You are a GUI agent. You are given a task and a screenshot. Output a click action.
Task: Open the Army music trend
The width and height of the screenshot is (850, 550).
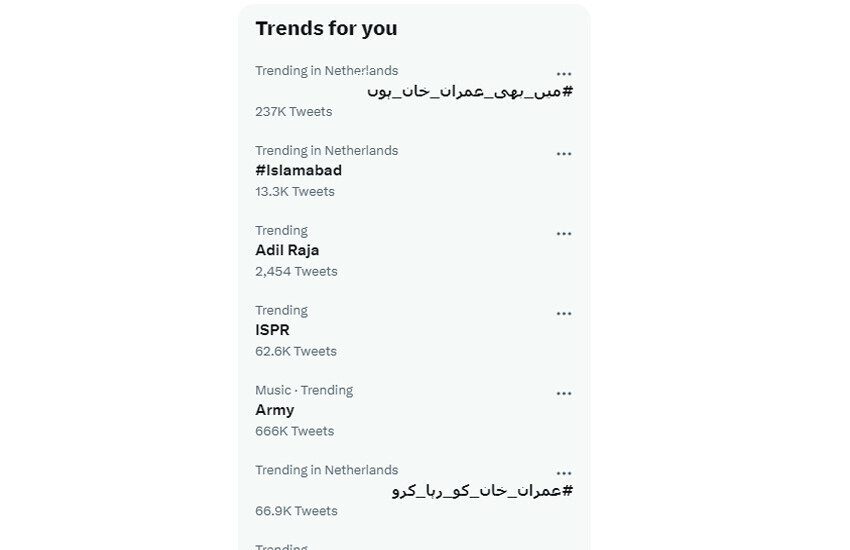274,410
